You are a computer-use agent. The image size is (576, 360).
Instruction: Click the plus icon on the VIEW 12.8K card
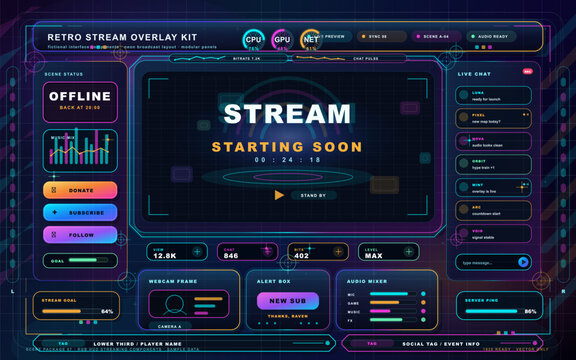pos(197,252)
